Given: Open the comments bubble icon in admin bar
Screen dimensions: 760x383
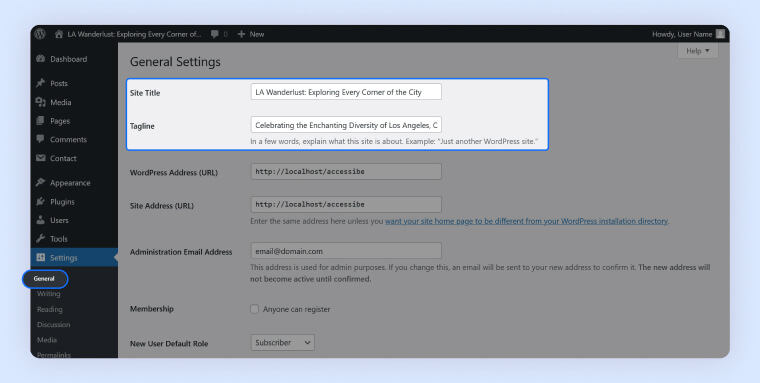Looking at the screenshot, I should (x=215, y=34).
